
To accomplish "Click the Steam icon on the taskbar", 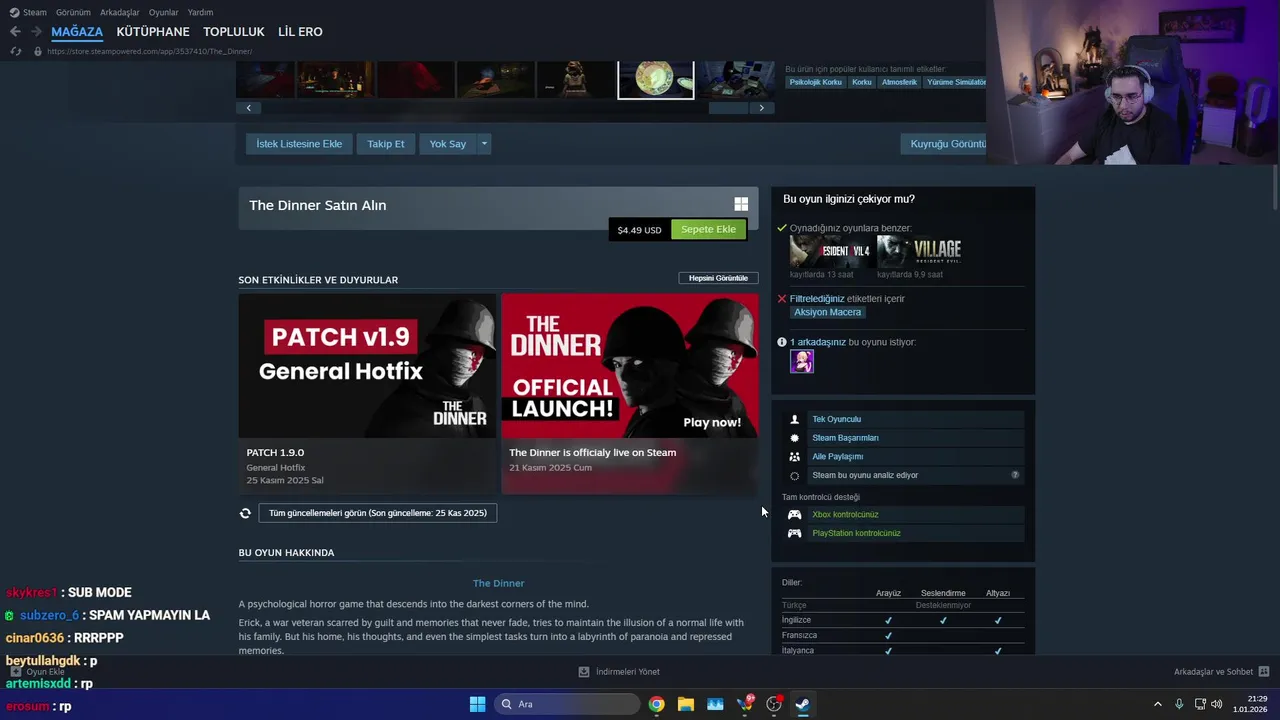I will 802,704.
